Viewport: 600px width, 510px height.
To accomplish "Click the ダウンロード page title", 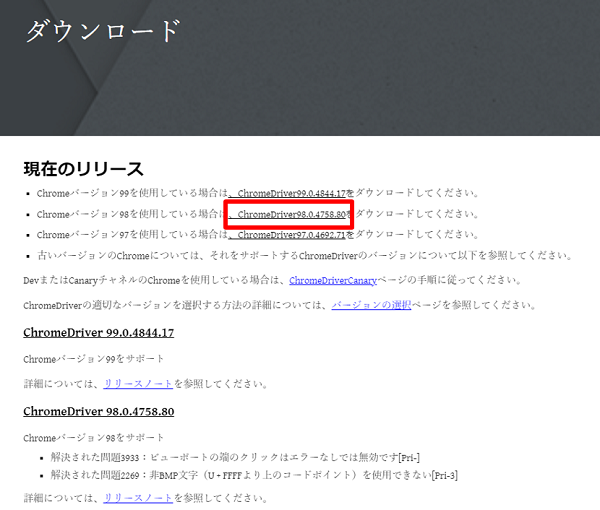I will point(103,31).
